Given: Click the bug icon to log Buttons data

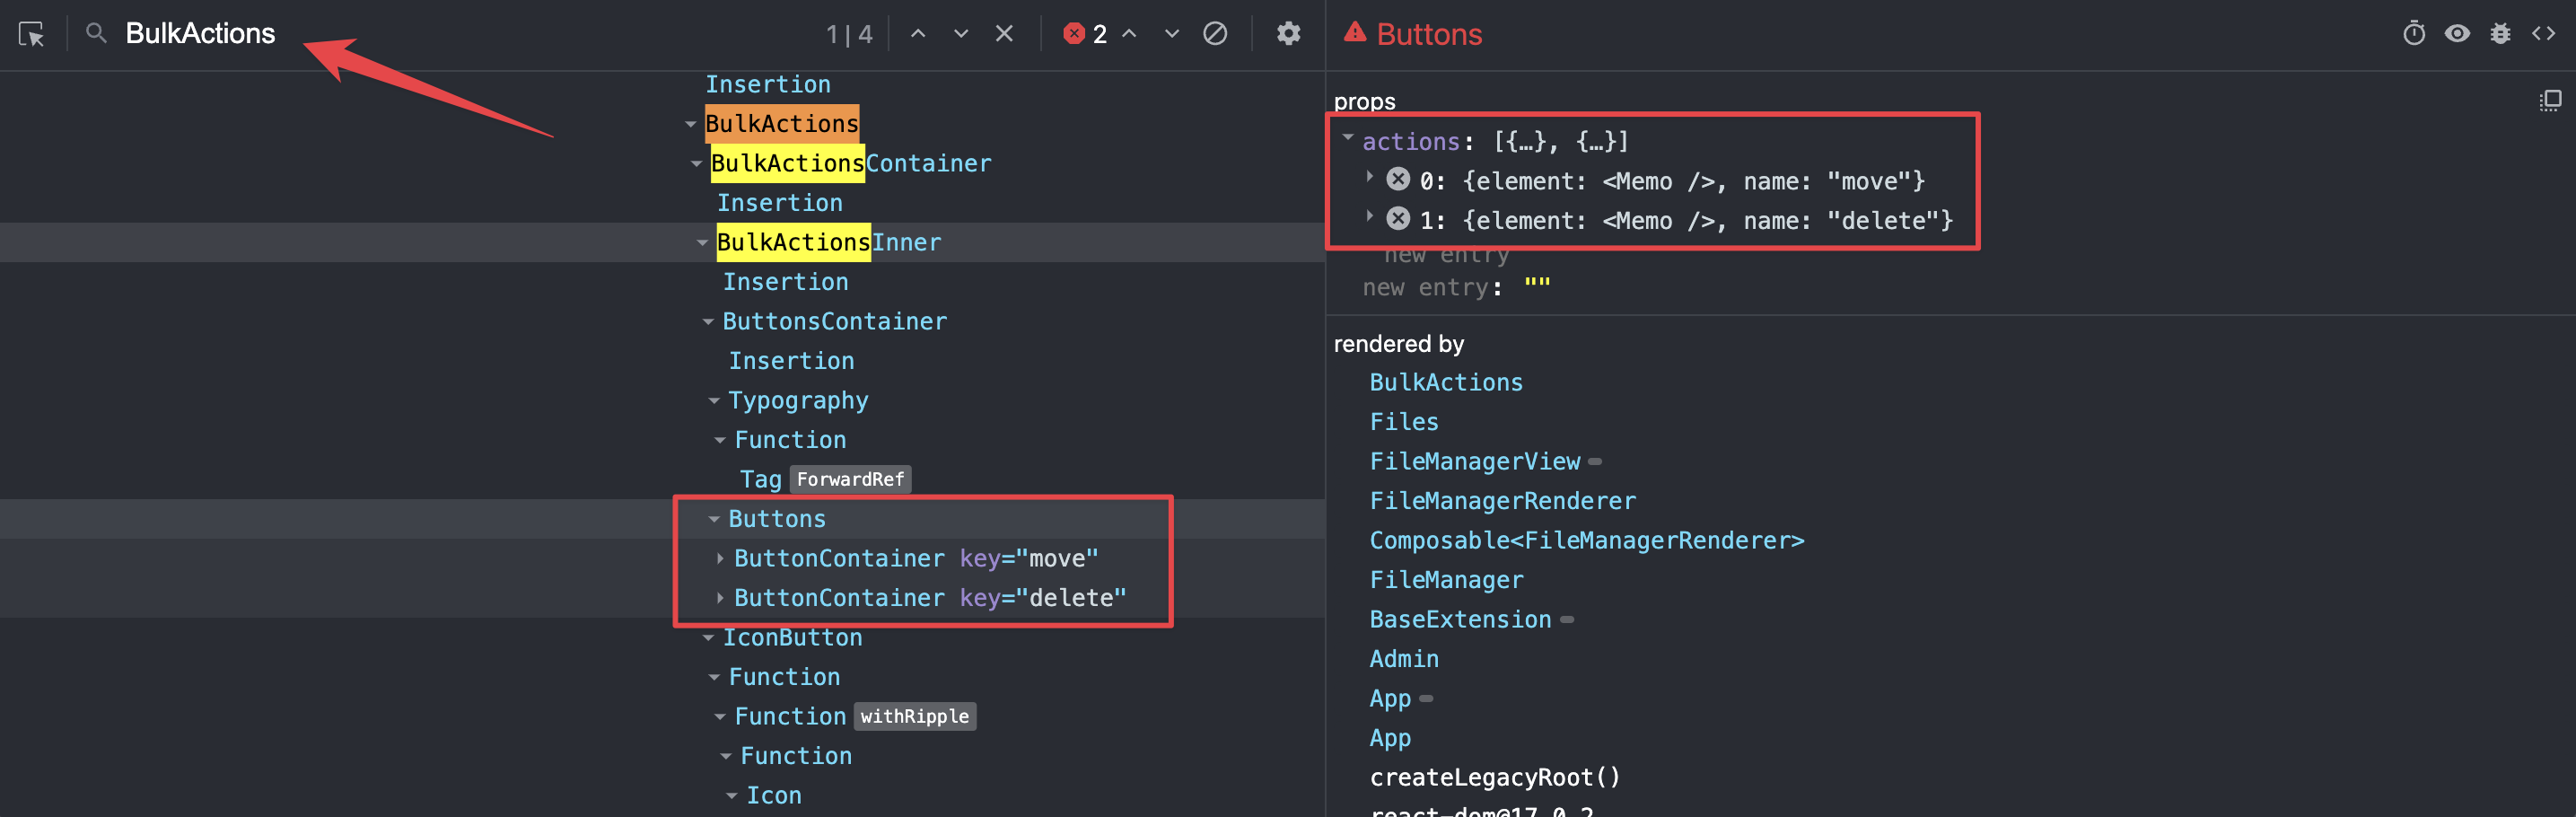Looking at the screenshot, I should tap(2500, 33).
